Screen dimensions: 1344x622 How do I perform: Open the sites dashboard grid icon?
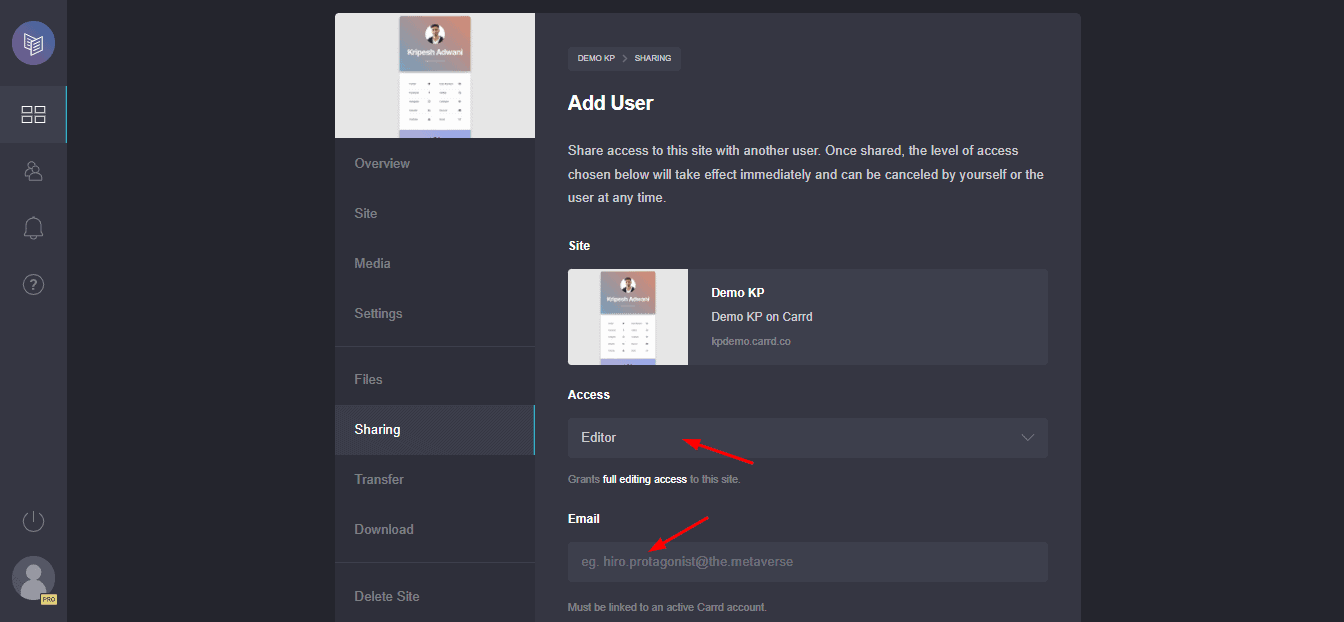33,115
